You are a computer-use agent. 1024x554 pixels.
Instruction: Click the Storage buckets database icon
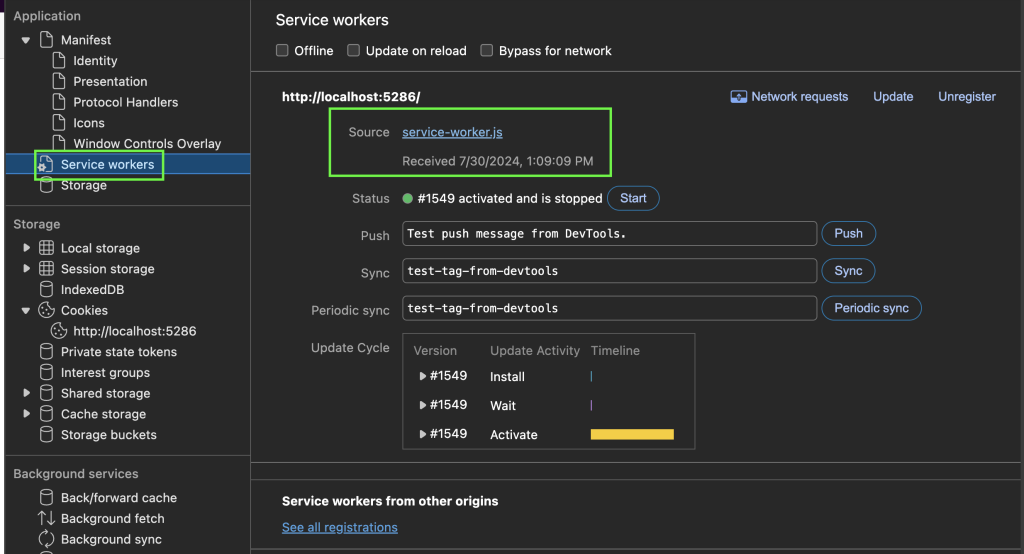tap(46, 434)
